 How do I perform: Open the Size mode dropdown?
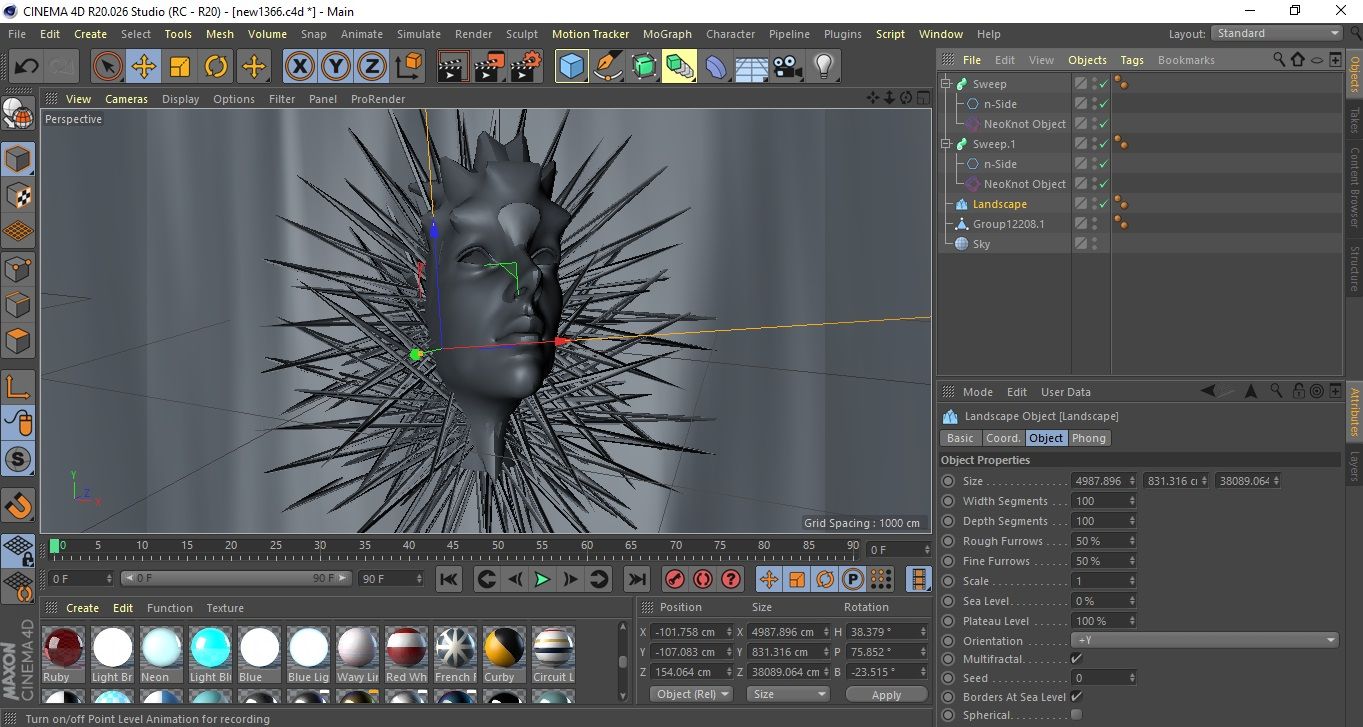point(789,694)
